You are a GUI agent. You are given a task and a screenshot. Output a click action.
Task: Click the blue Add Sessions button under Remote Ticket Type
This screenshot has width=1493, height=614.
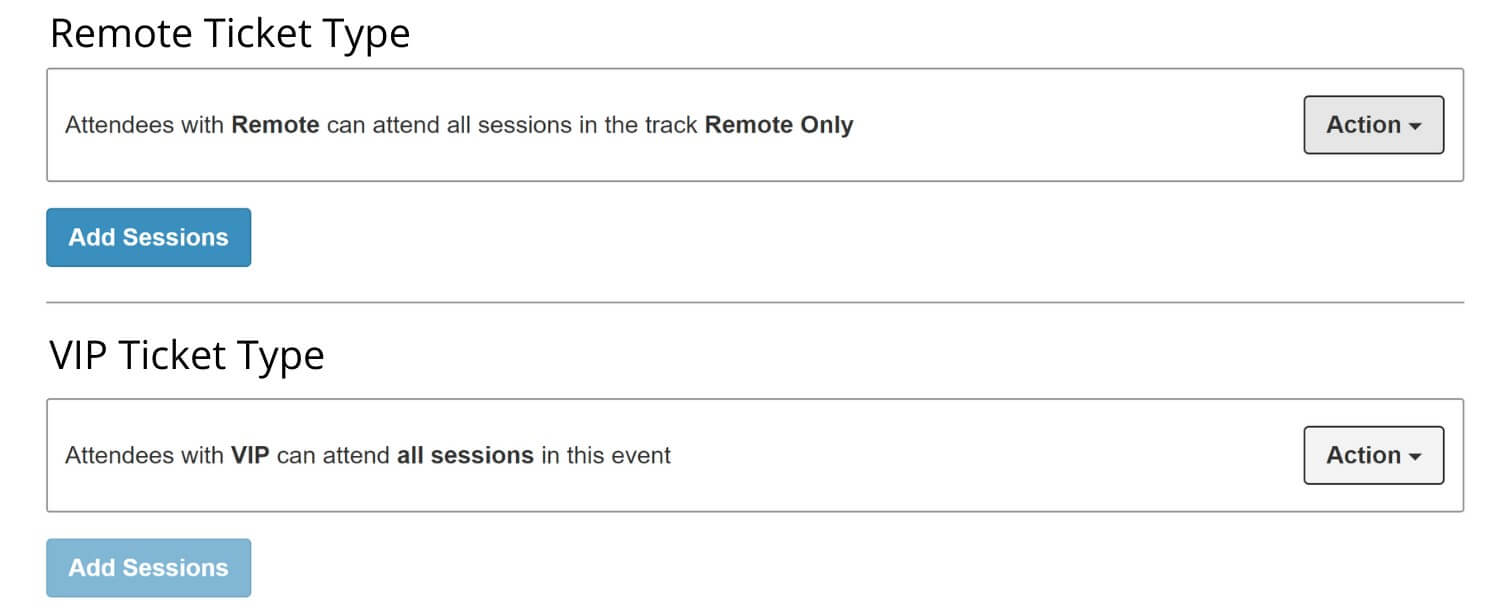click(x=148, y=237)
